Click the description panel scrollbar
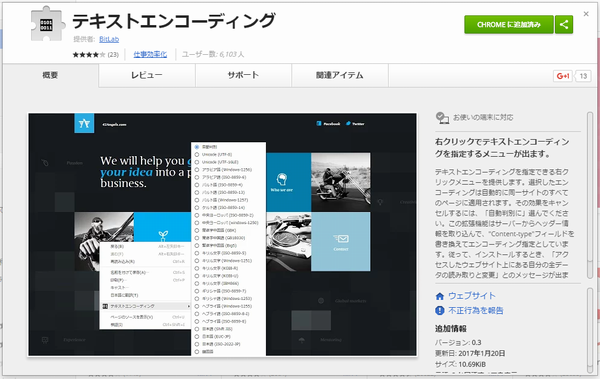The width and height of the screenshot is (600, 379). tap(590, 195)
